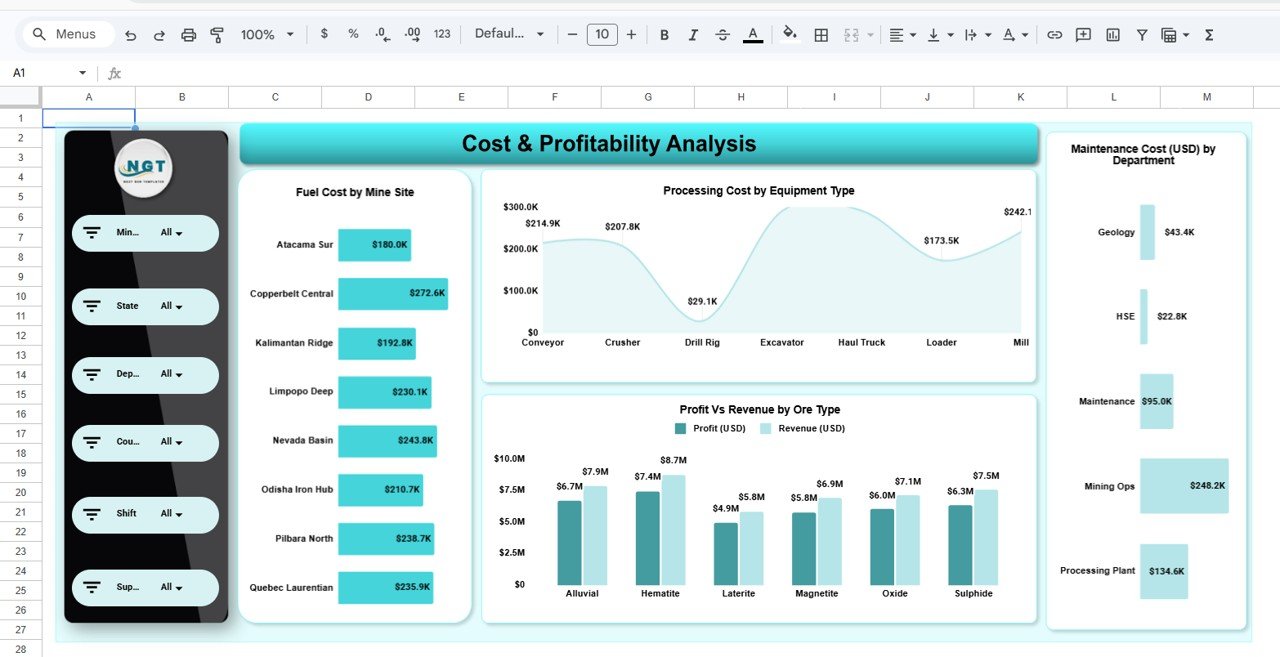Click the Undo icon
The image size is (1280, 657).
point(131,35)
